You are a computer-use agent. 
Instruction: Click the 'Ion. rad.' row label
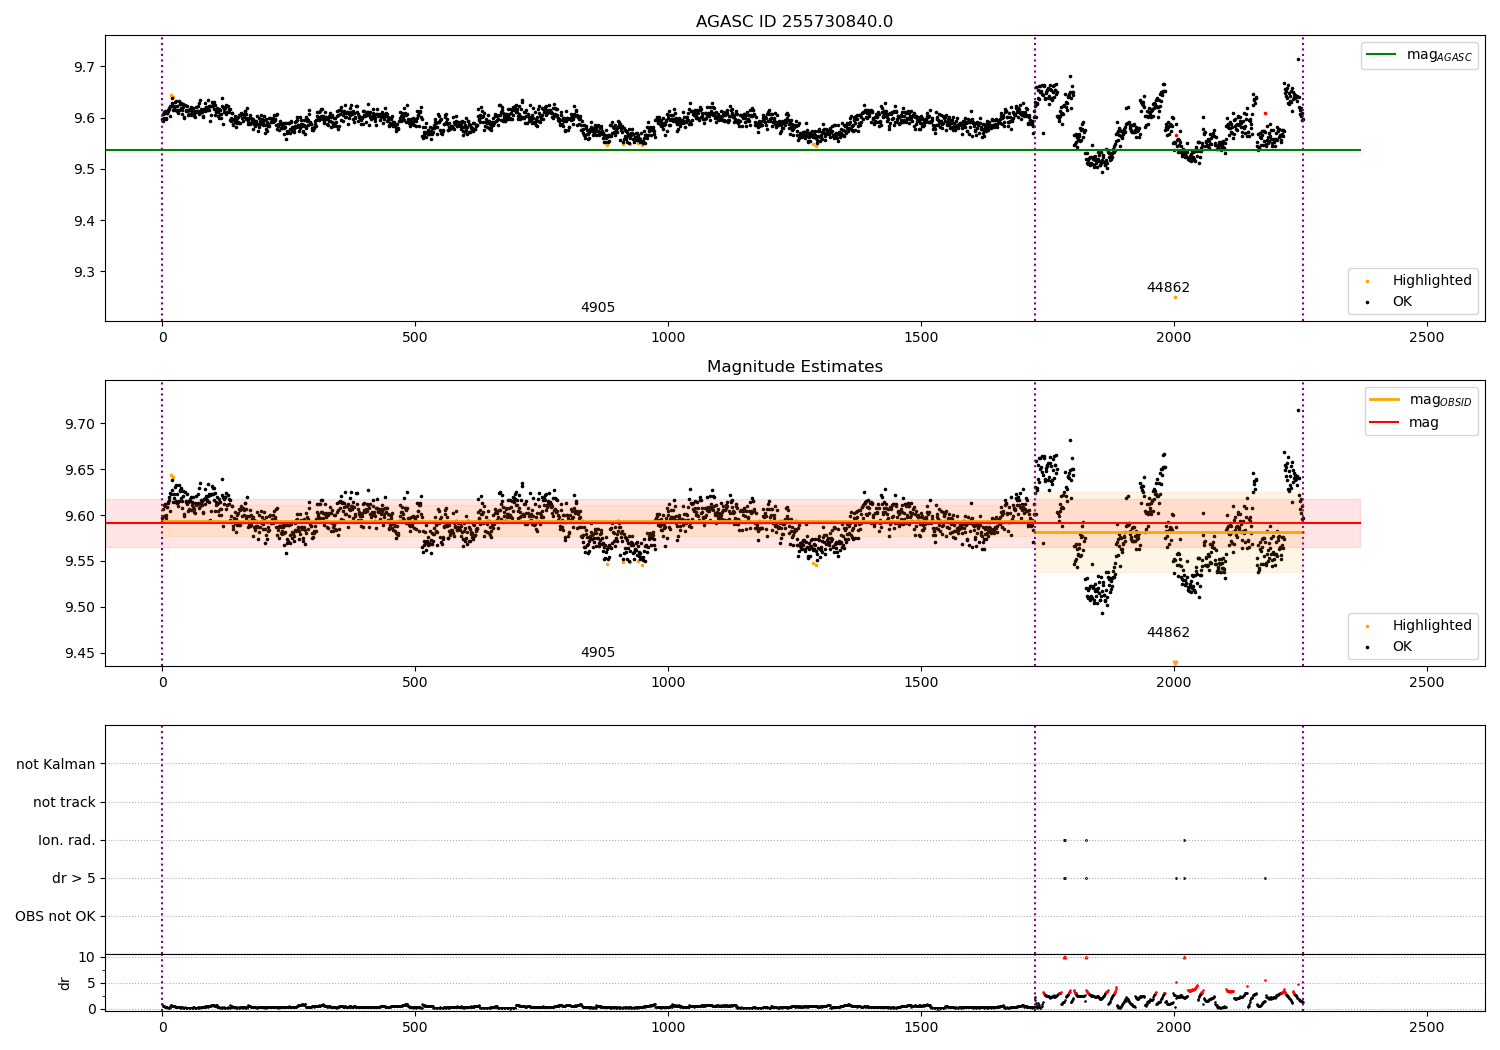click(67, 840)
